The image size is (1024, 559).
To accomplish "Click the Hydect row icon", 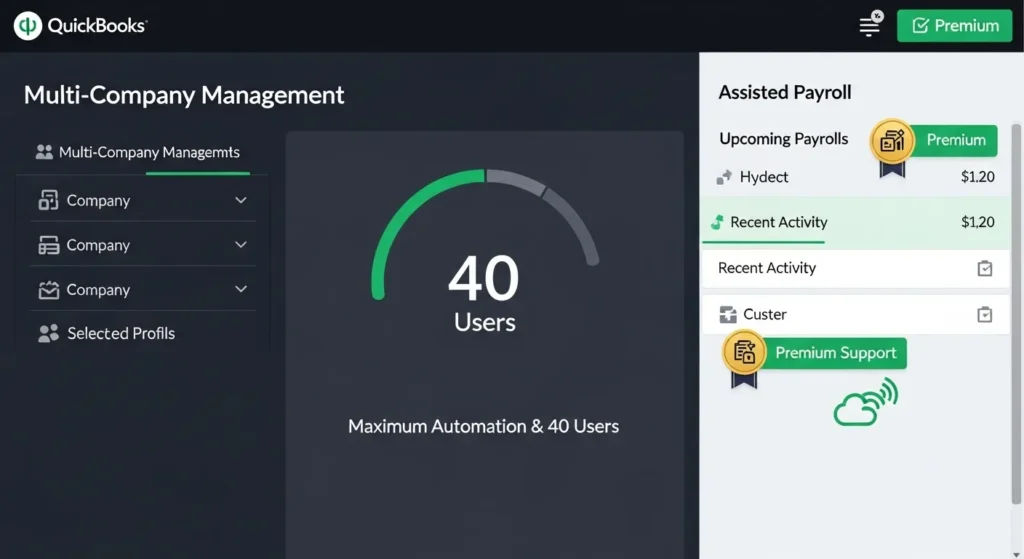I will point(725,178).
